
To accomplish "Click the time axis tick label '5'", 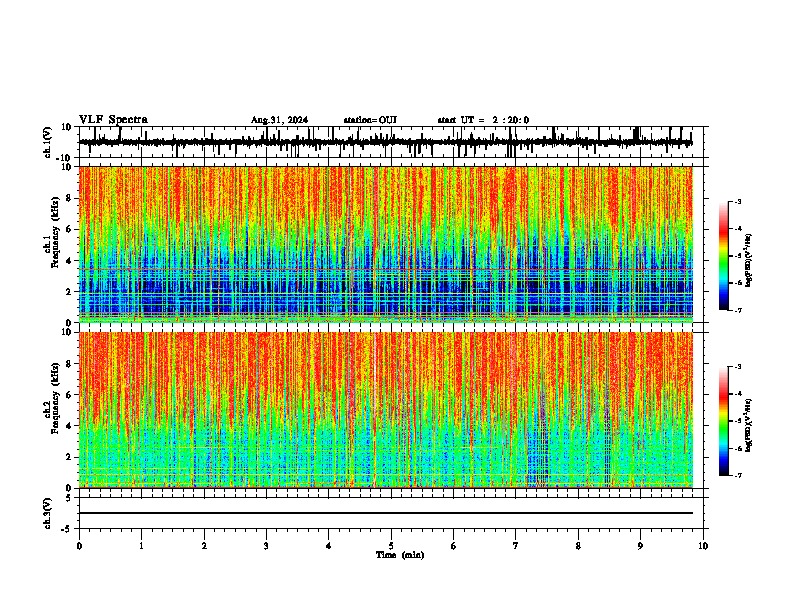I will tap(391, 546).
